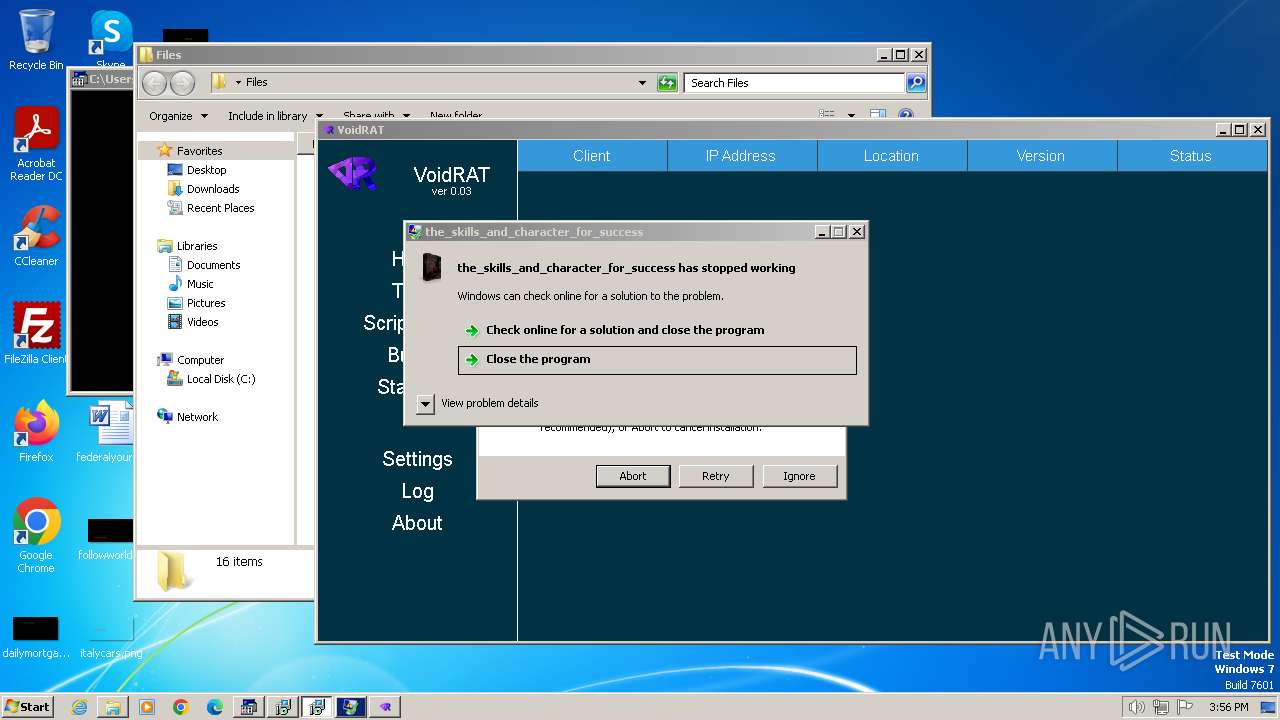Click Chrome icon in taskbar

pyautogui.click(x=181, y=707)
